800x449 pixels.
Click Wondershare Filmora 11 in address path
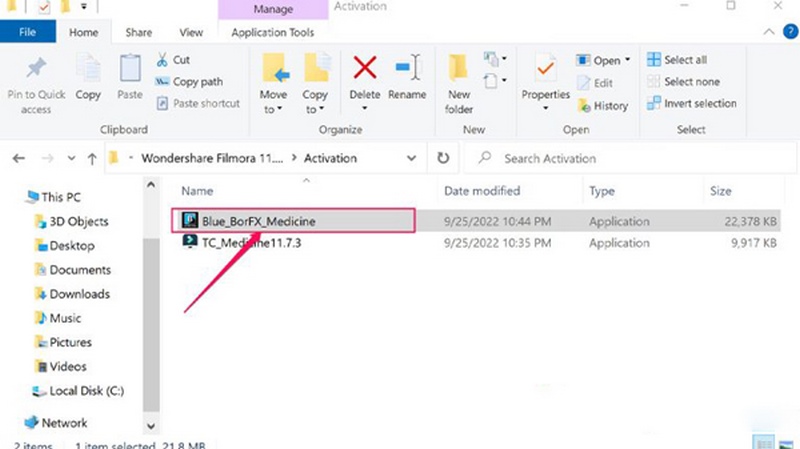[212, 158]
